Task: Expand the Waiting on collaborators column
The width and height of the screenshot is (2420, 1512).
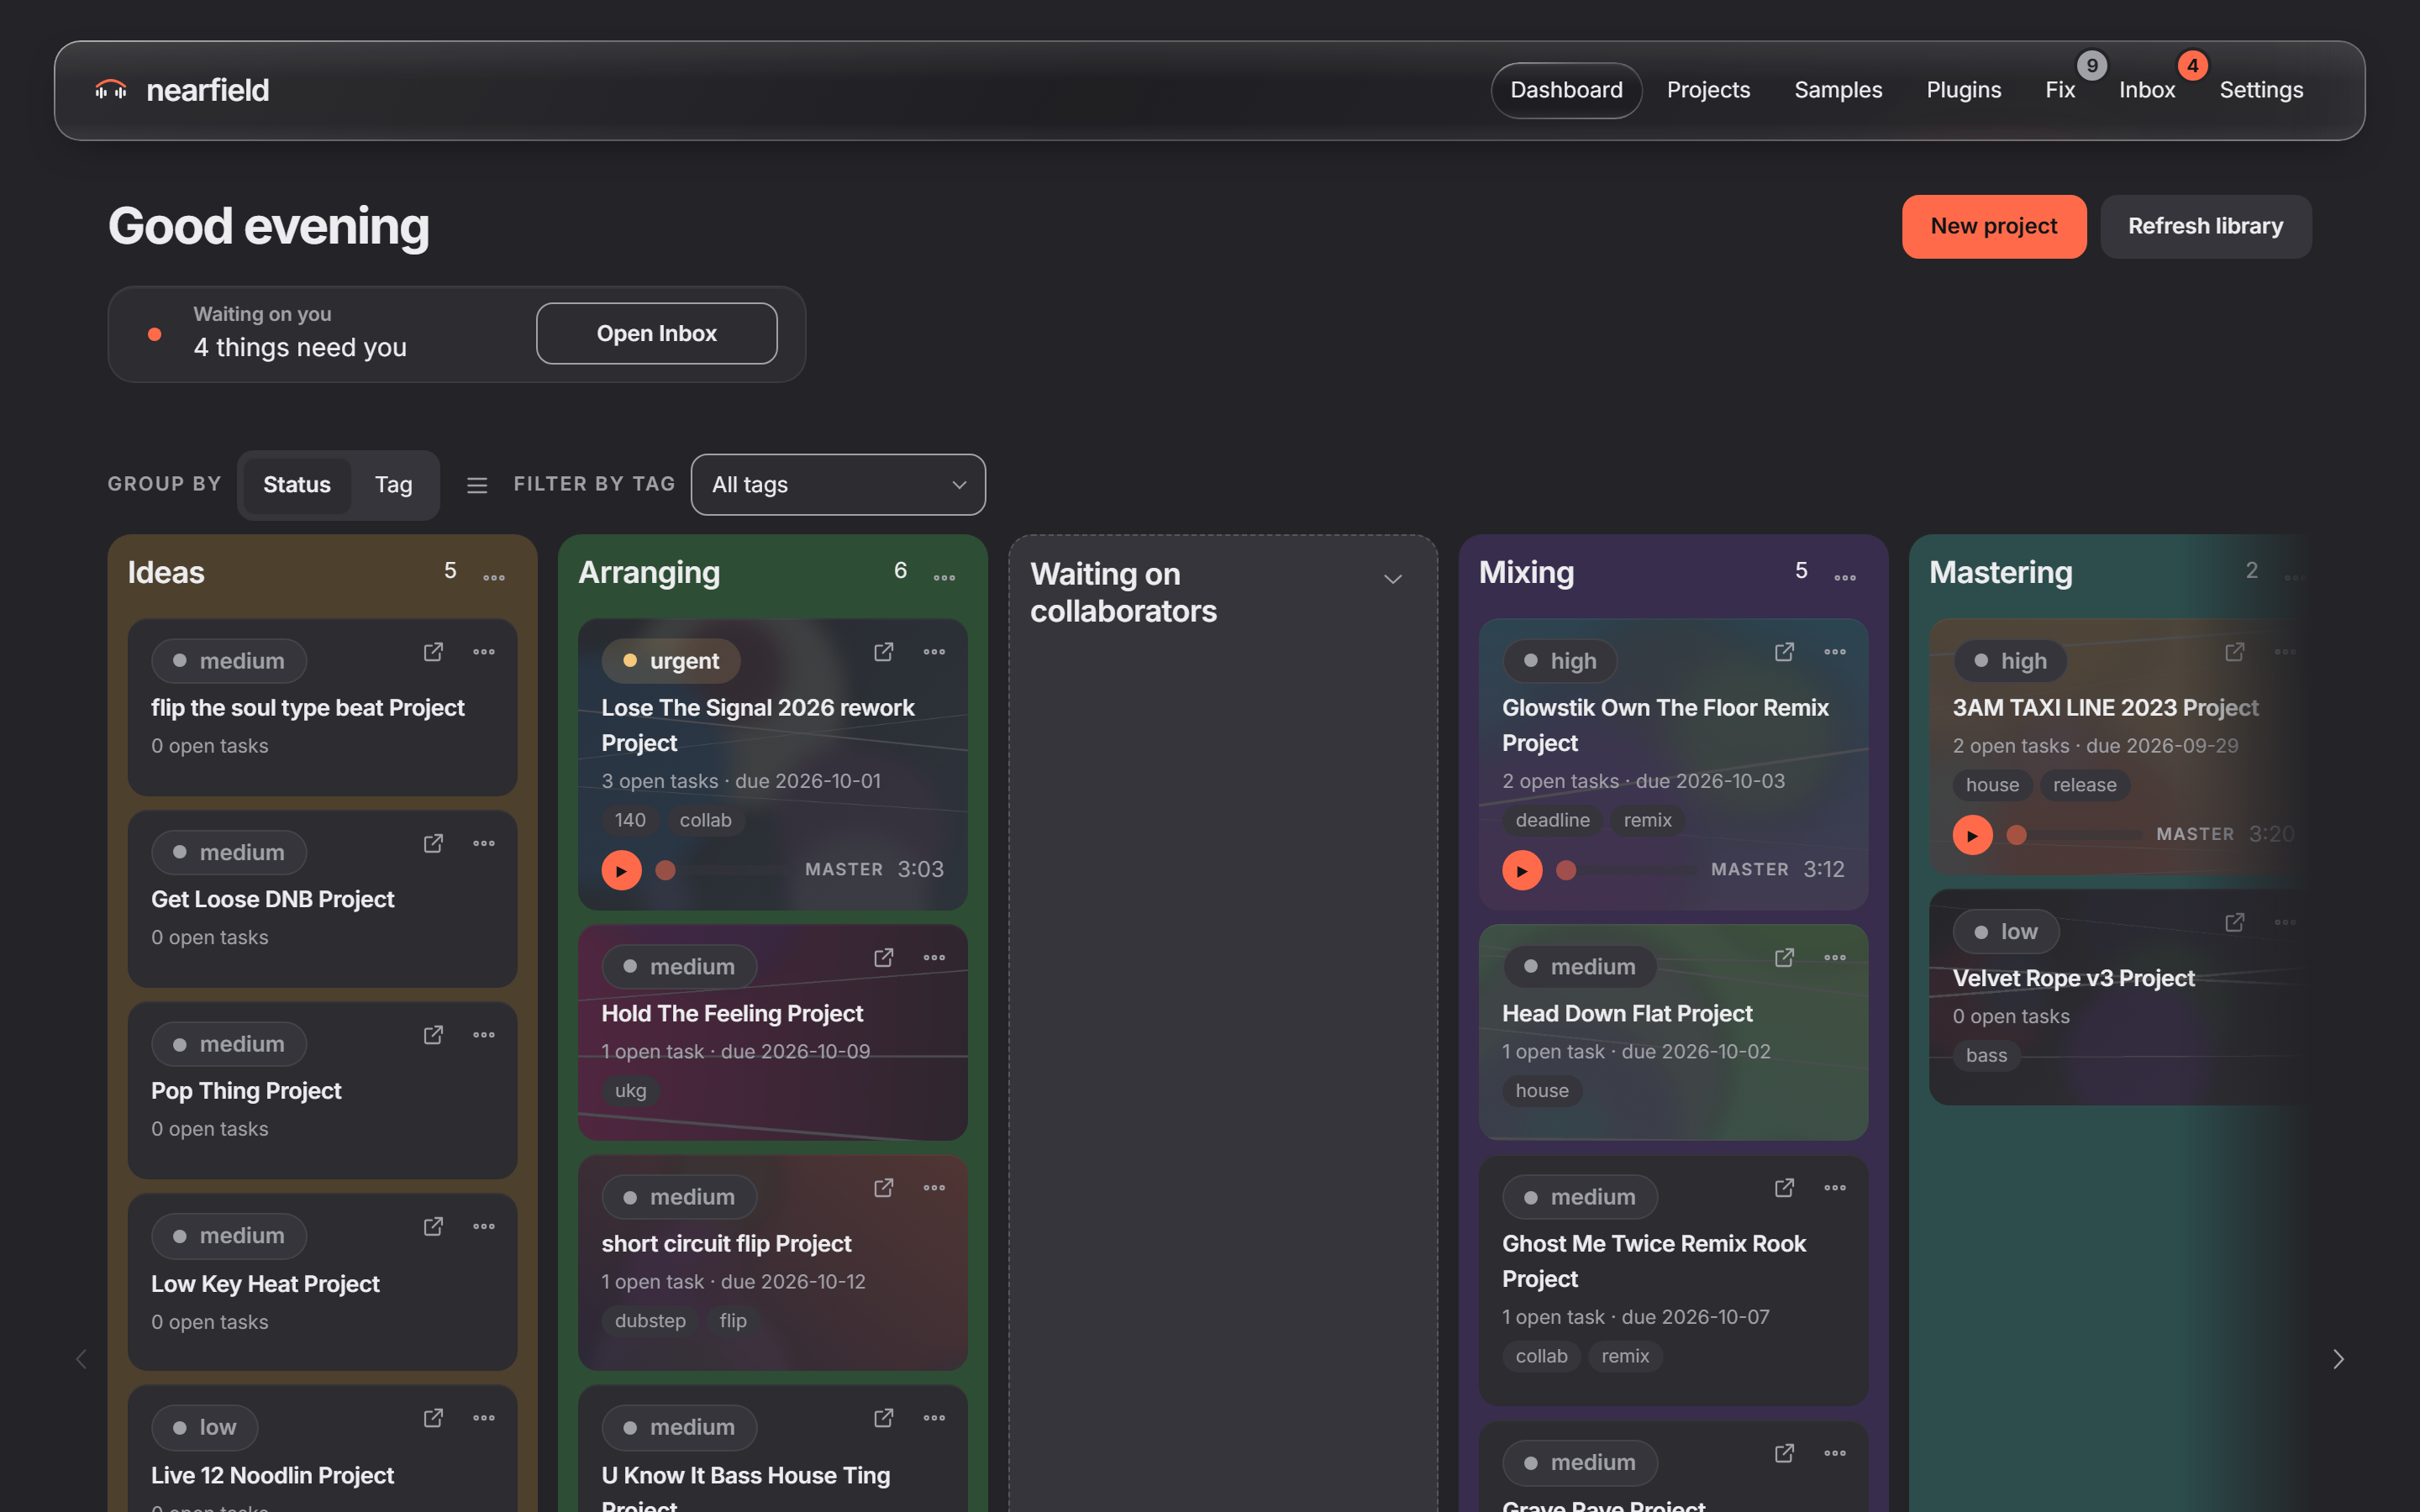Action: [x=1392, y=579]
